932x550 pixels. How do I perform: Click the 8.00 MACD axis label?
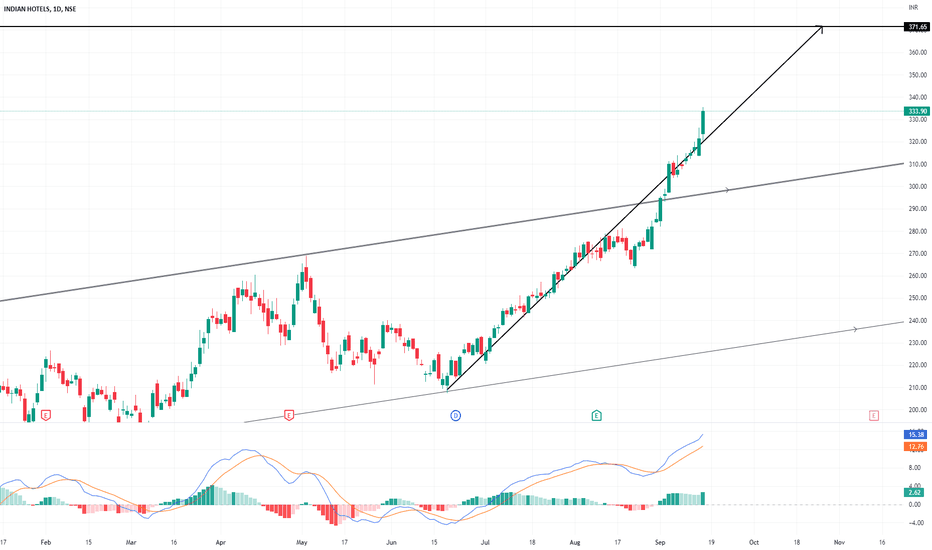pos(915,468)
